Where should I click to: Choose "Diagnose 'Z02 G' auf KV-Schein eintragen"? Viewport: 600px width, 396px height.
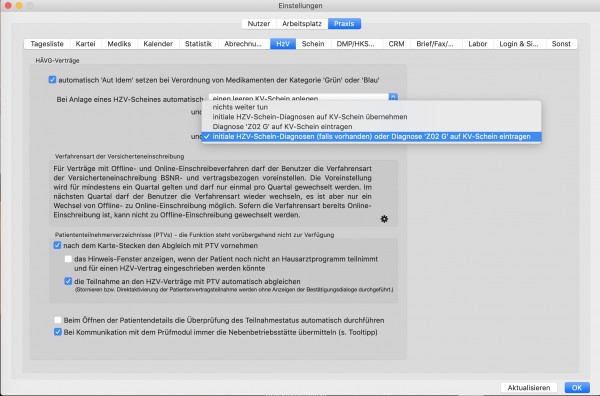(371, 127)
